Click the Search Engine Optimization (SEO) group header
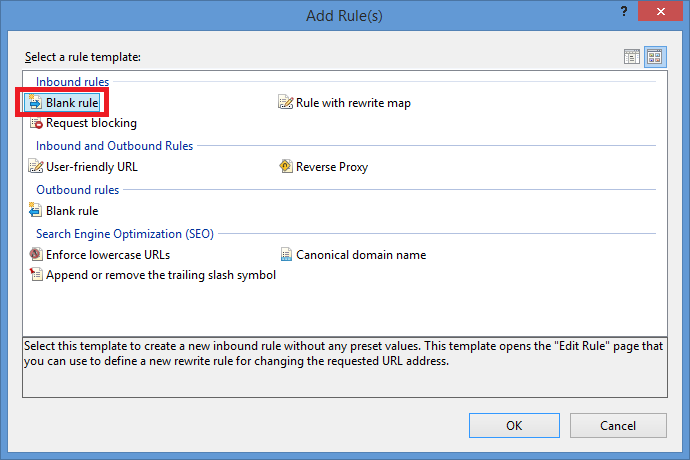The width and height of the screenshot is (690, 460). pos(125,233)
